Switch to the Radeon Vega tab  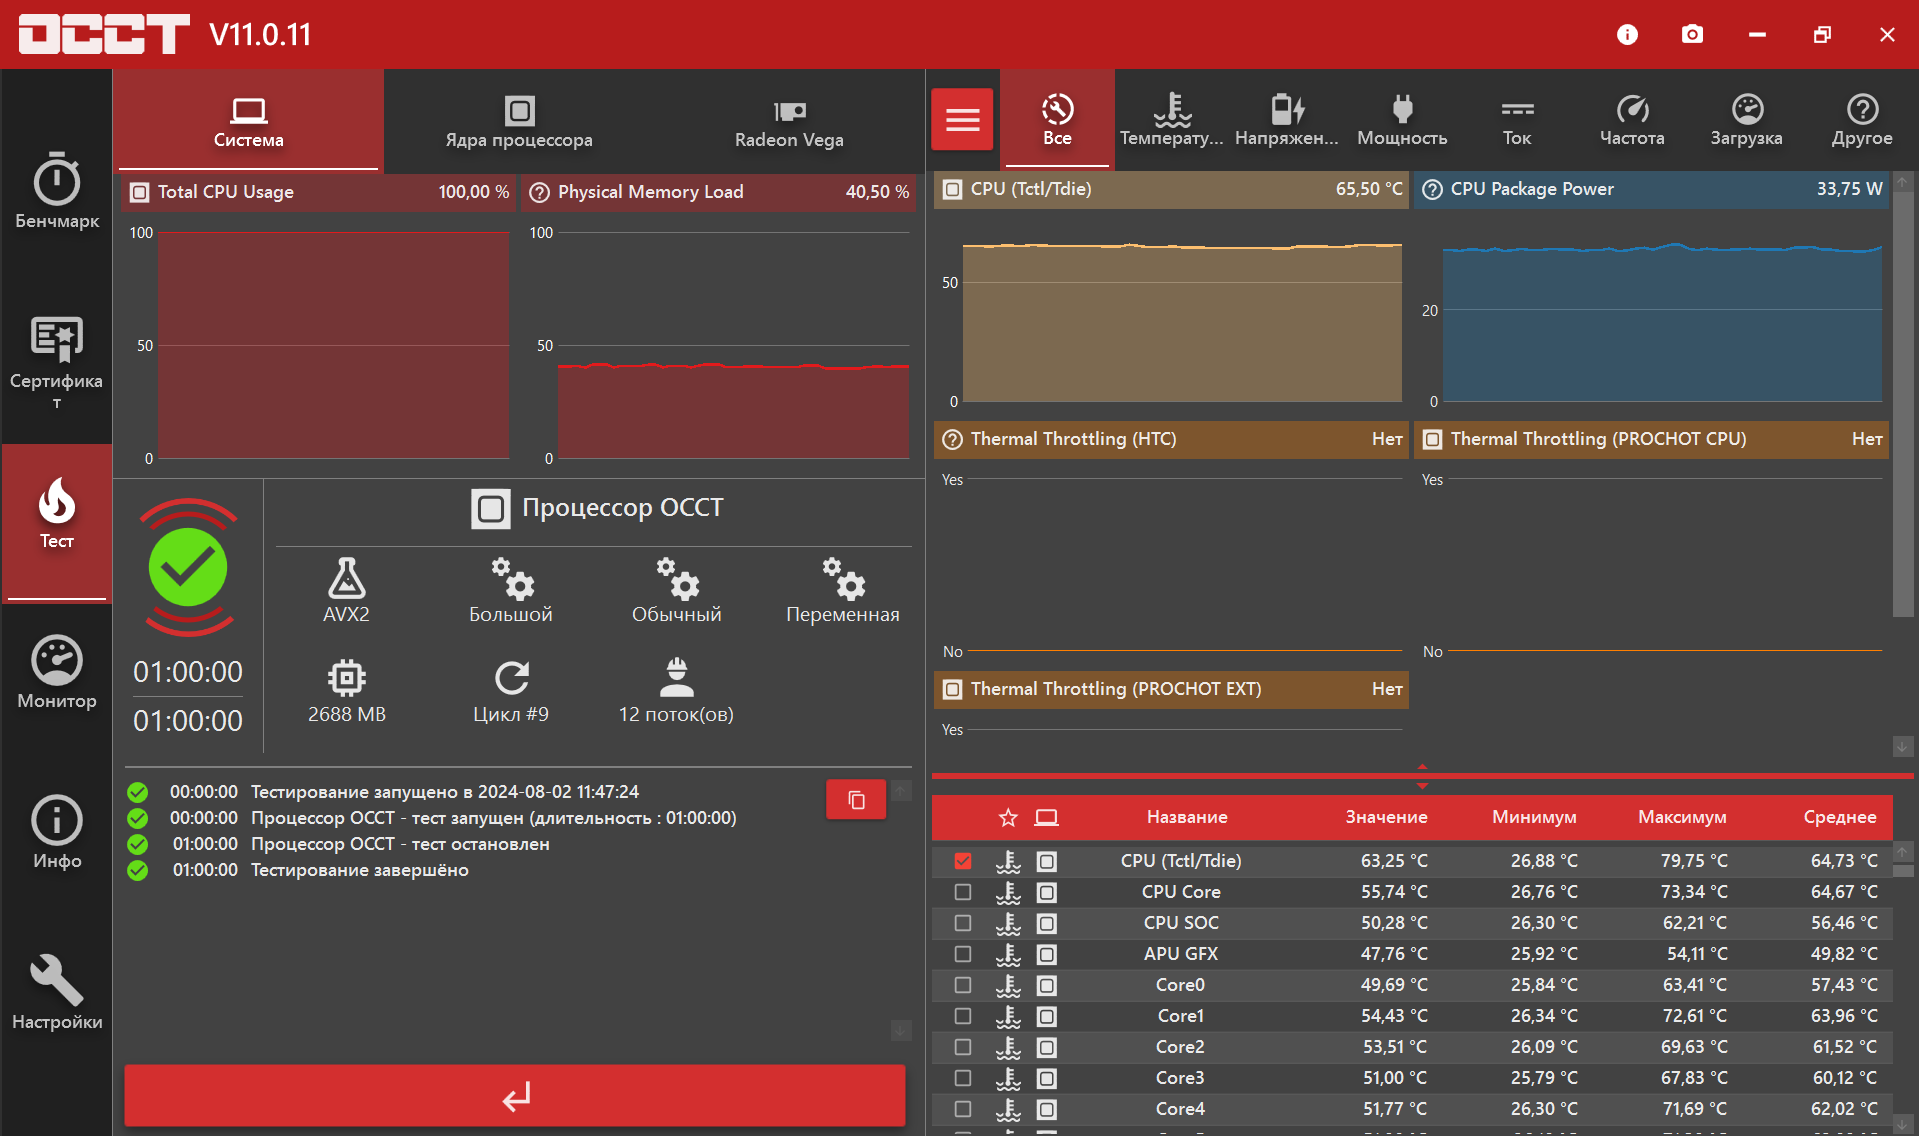click(789, 122)
